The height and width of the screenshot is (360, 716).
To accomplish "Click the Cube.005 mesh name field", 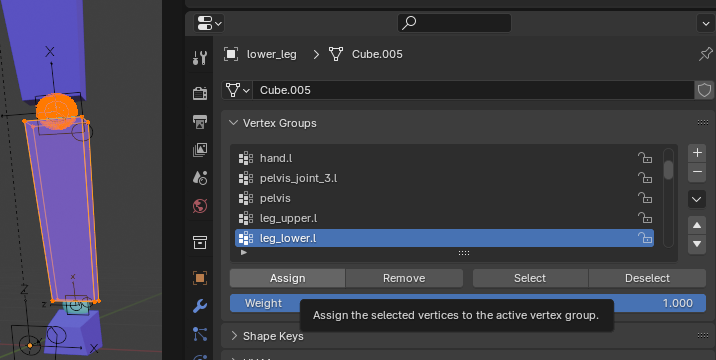I will [x=474, y=90].
